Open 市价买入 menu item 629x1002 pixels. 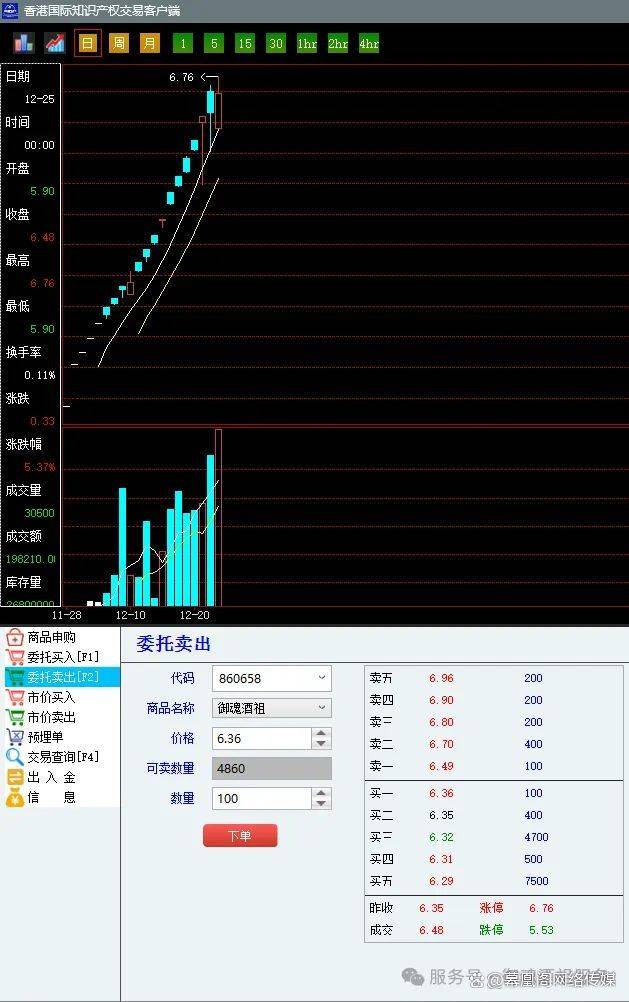pyautogui.click(x=61, y=697)
